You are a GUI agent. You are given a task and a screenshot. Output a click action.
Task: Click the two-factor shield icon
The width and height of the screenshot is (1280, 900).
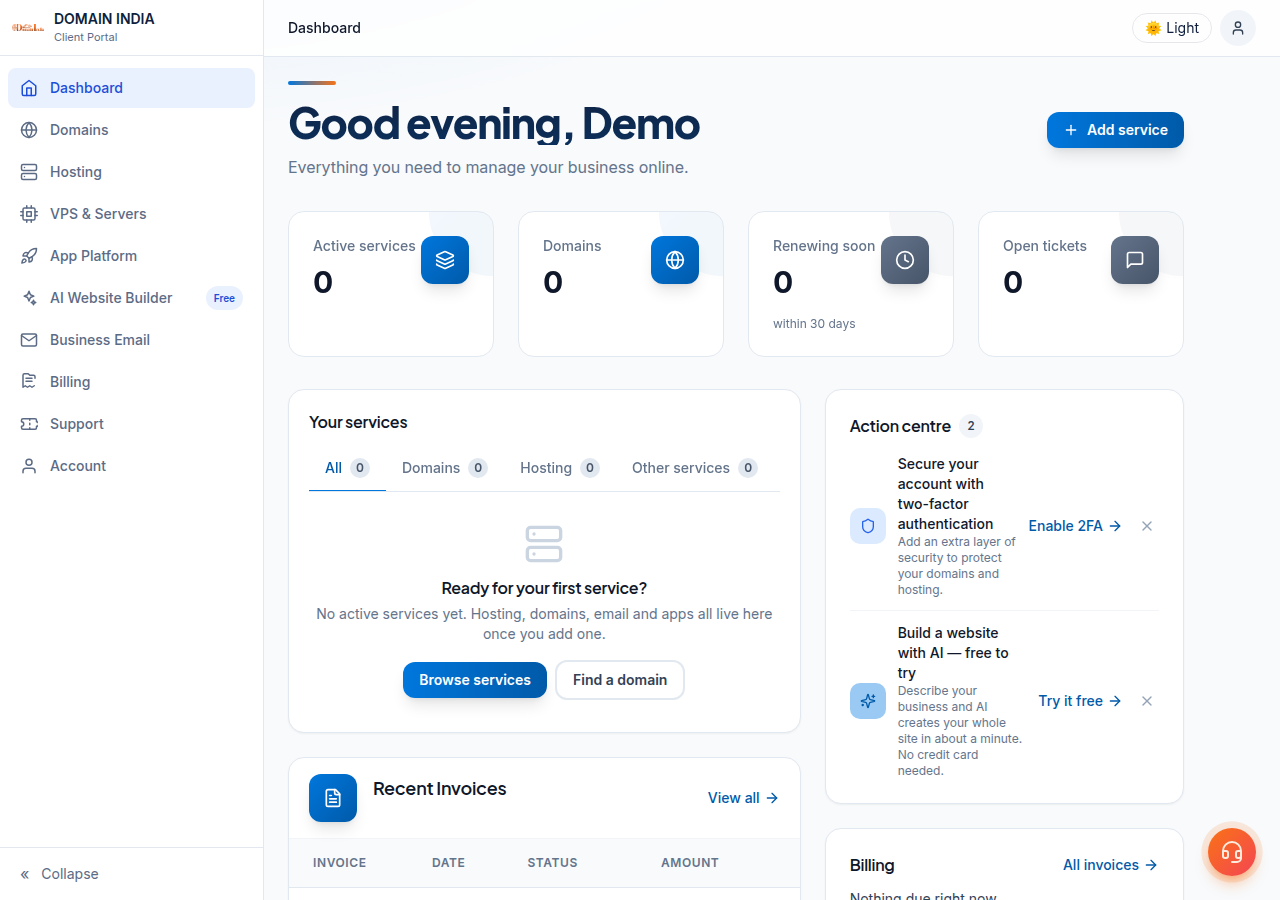[x=868, y=526]
